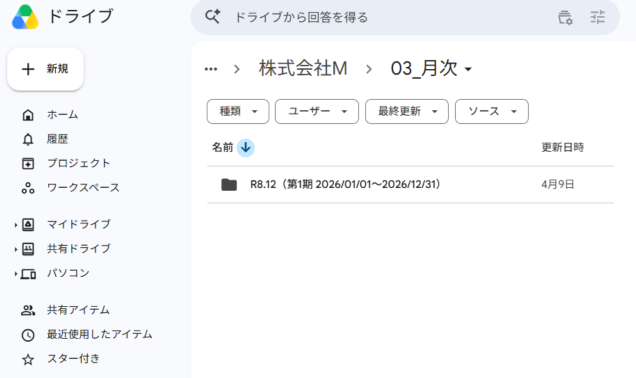Open 最近使用したアイテム recent items

coord(99,334)
